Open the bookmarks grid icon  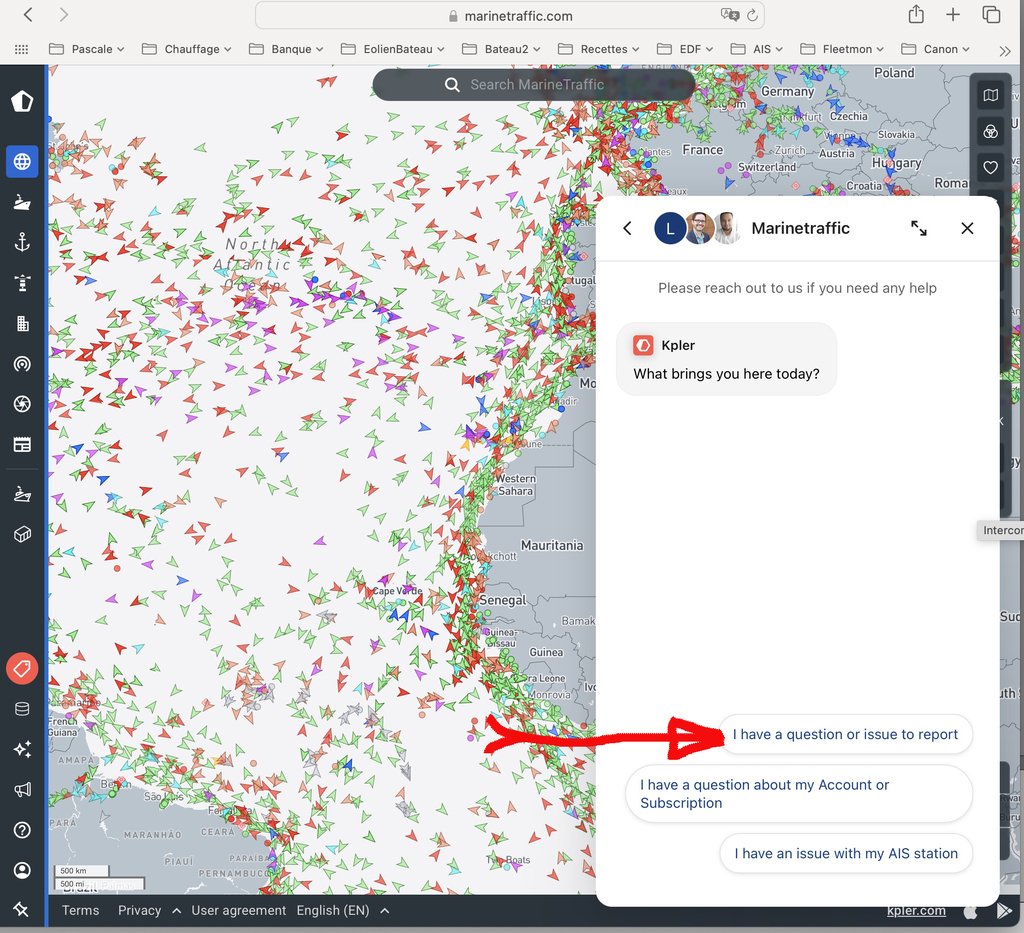point(22,49)
